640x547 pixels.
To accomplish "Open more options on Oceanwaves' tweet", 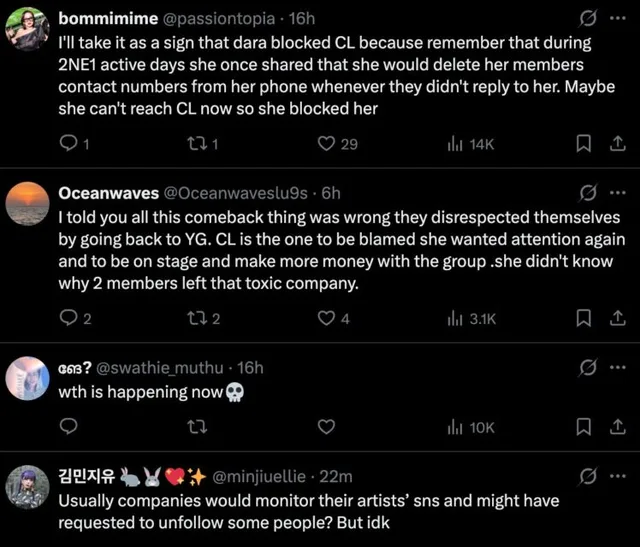I will 618,192.
